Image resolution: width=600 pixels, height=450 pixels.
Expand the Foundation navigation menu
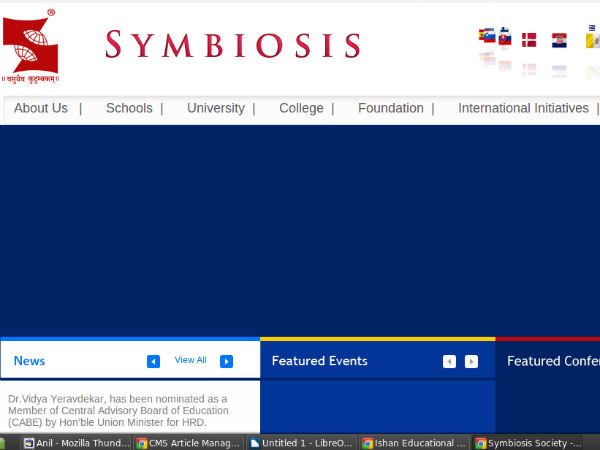pyautogui.click(x=390, y=108)
